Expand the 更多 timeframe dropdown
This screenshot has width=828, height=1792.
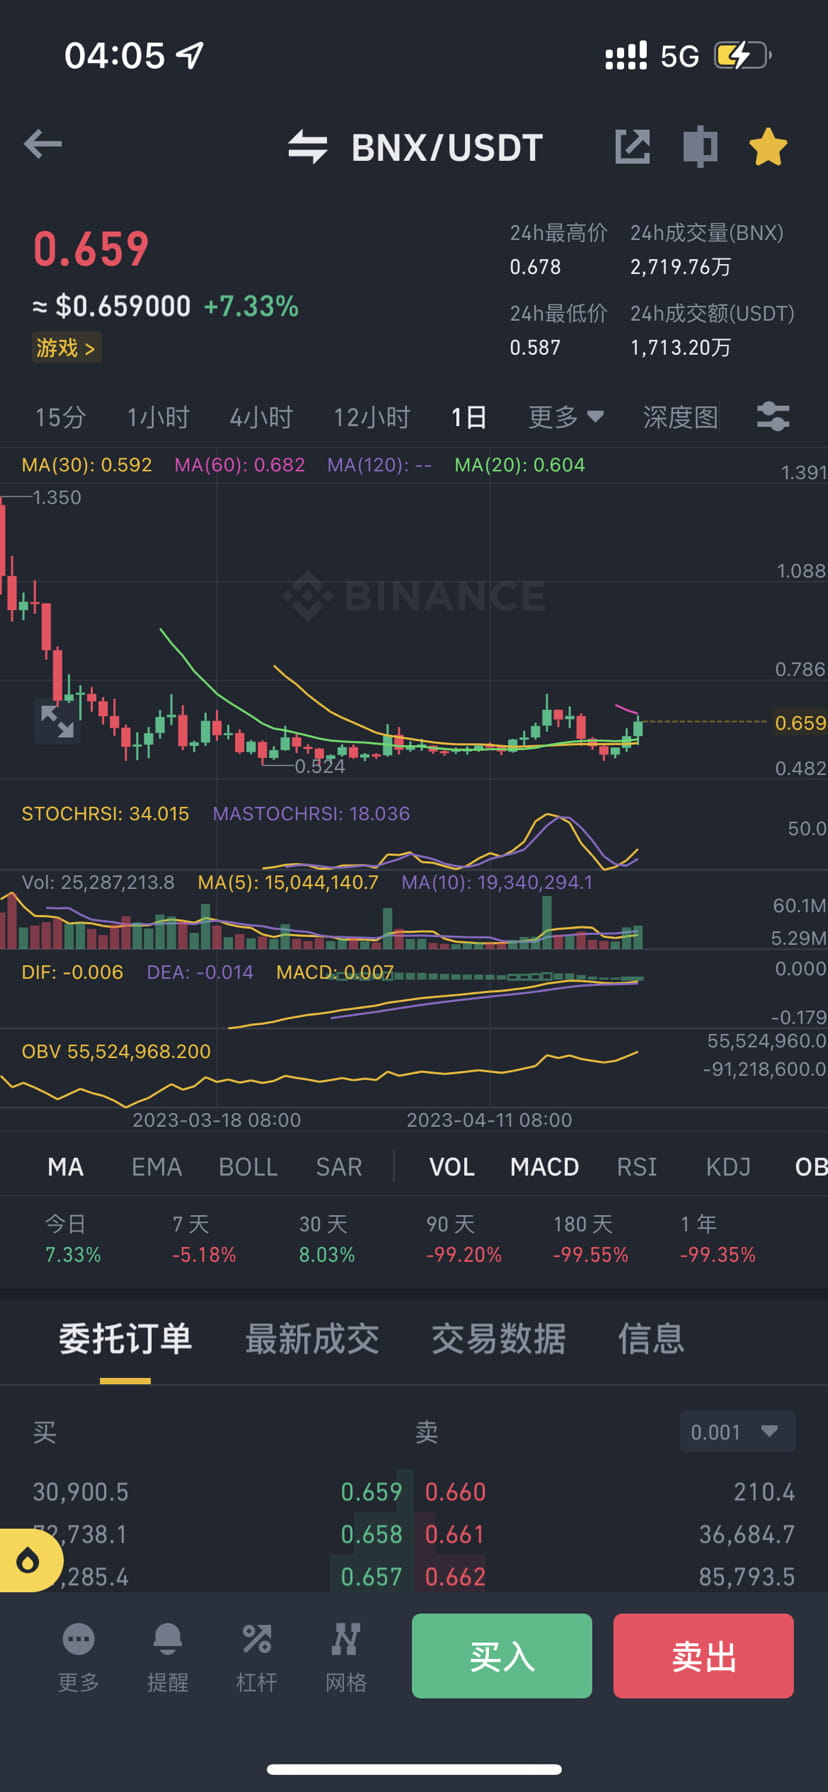coord(566,417)
